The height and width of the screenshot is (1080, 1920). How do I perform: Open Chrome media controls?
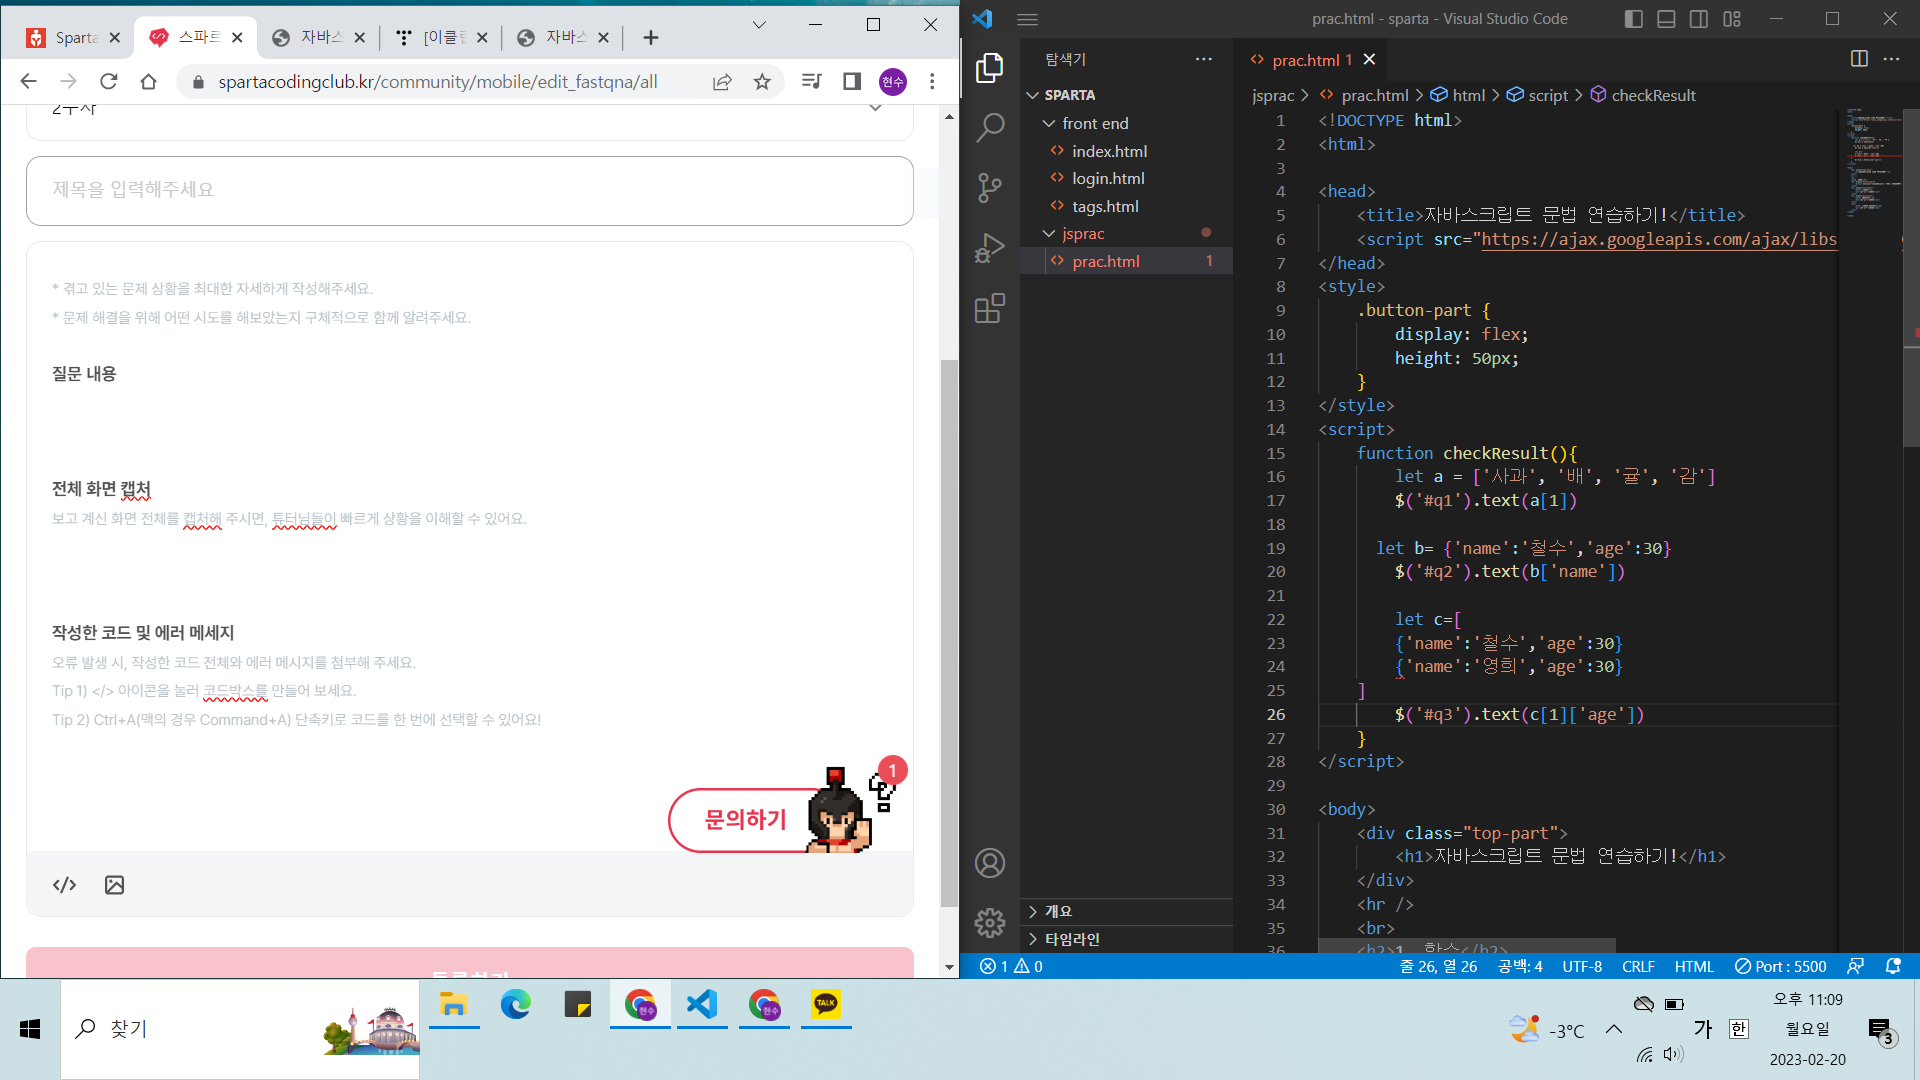pos(812,82)
